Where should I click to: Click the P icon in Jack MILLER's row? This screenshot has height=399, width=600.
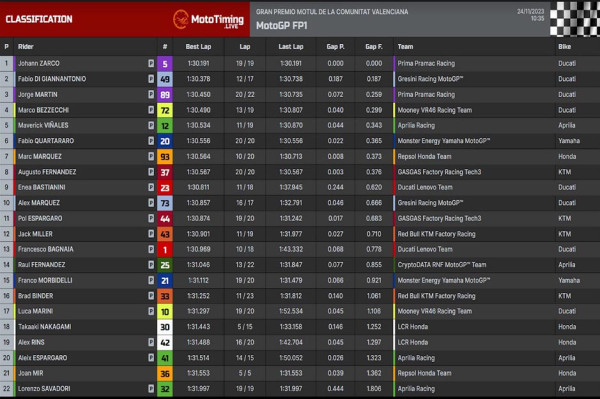(x=151, y=234)
